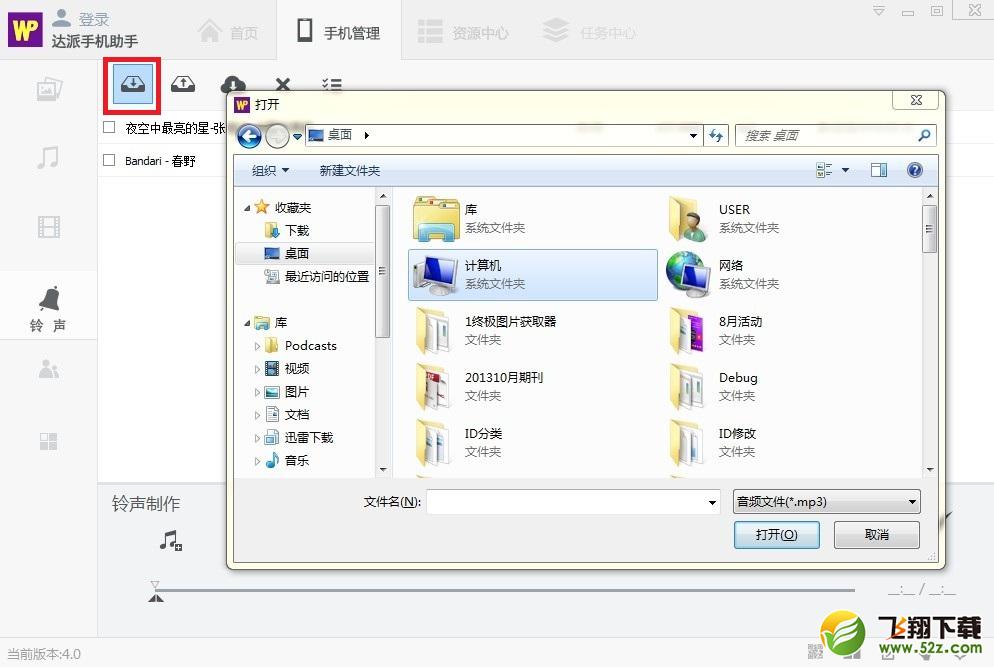Expand the 视频 videos tree node
The width and height of the screenshot is (994, 667).
(x=257, y=369)
